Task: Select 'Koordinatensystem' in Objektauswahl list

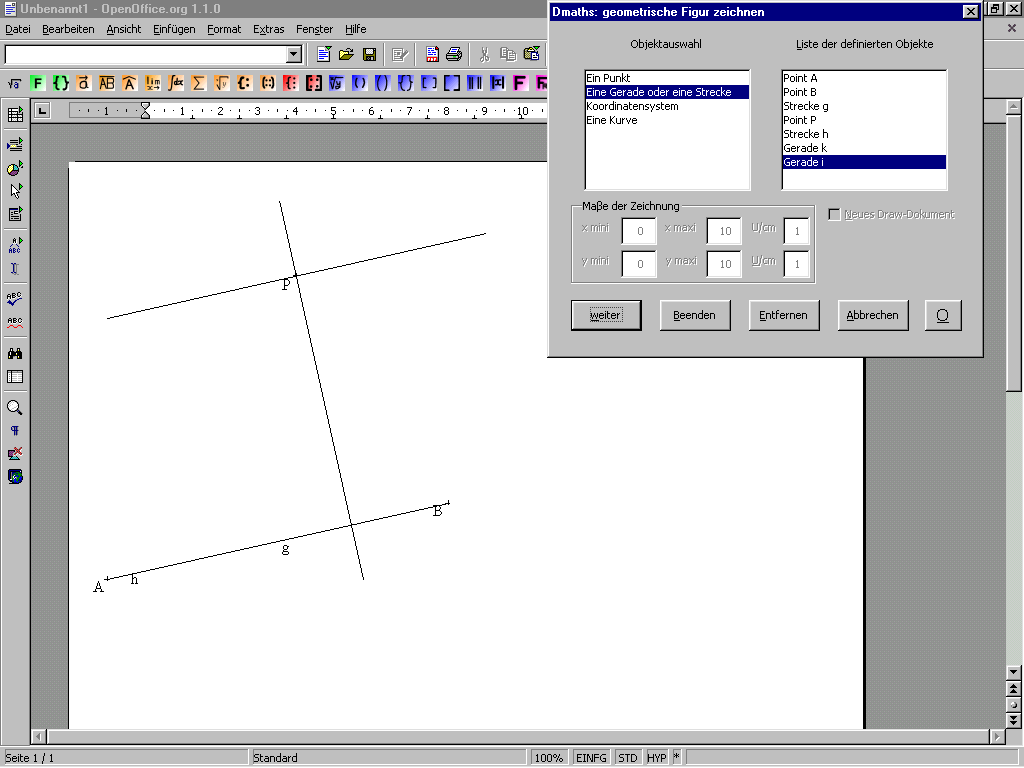Action: 632,106
